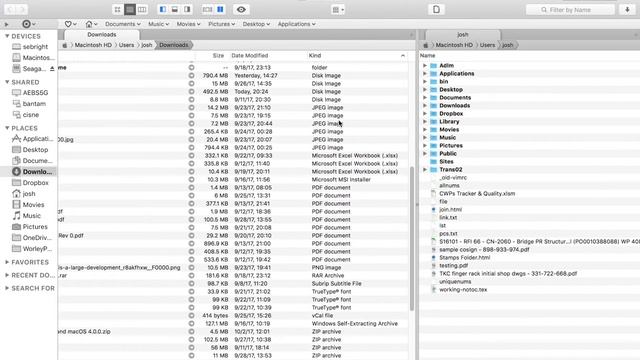Go back using the toolbar back arrow
This screenshot has height=360, width=640.
10,9
